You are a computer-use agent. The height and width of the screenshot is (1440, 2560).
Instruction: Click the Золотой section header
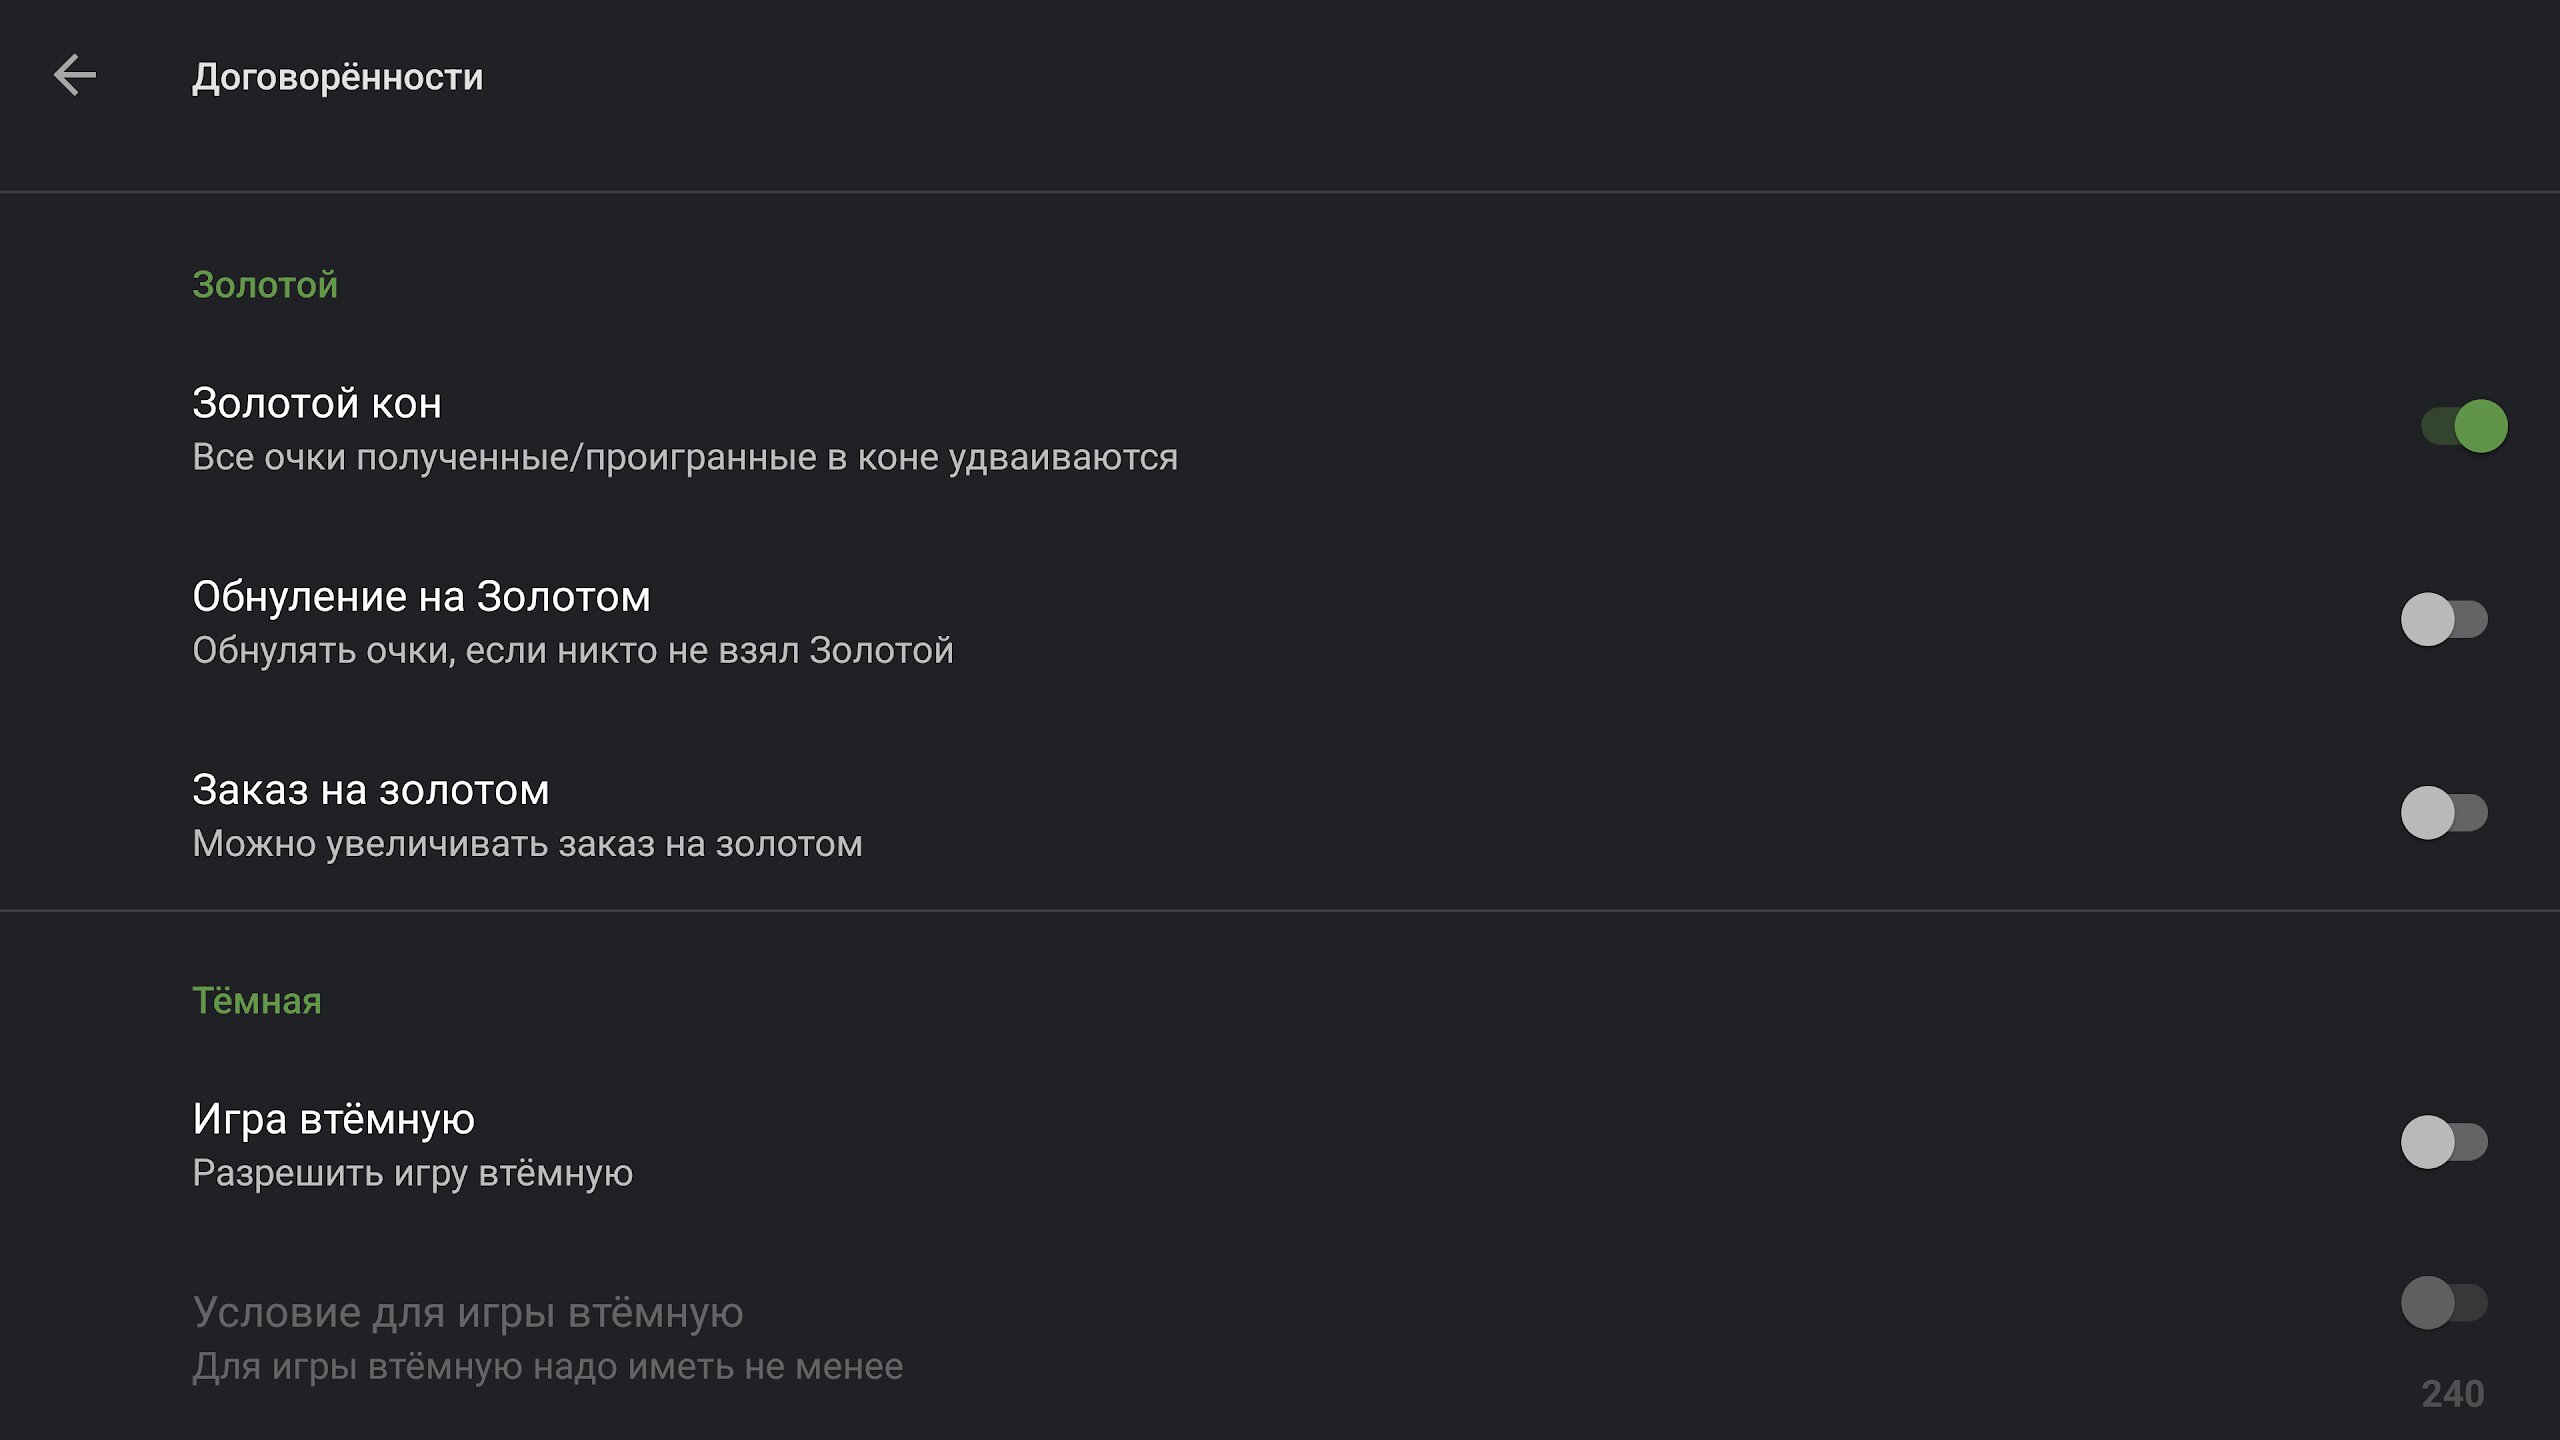point(265,285)
